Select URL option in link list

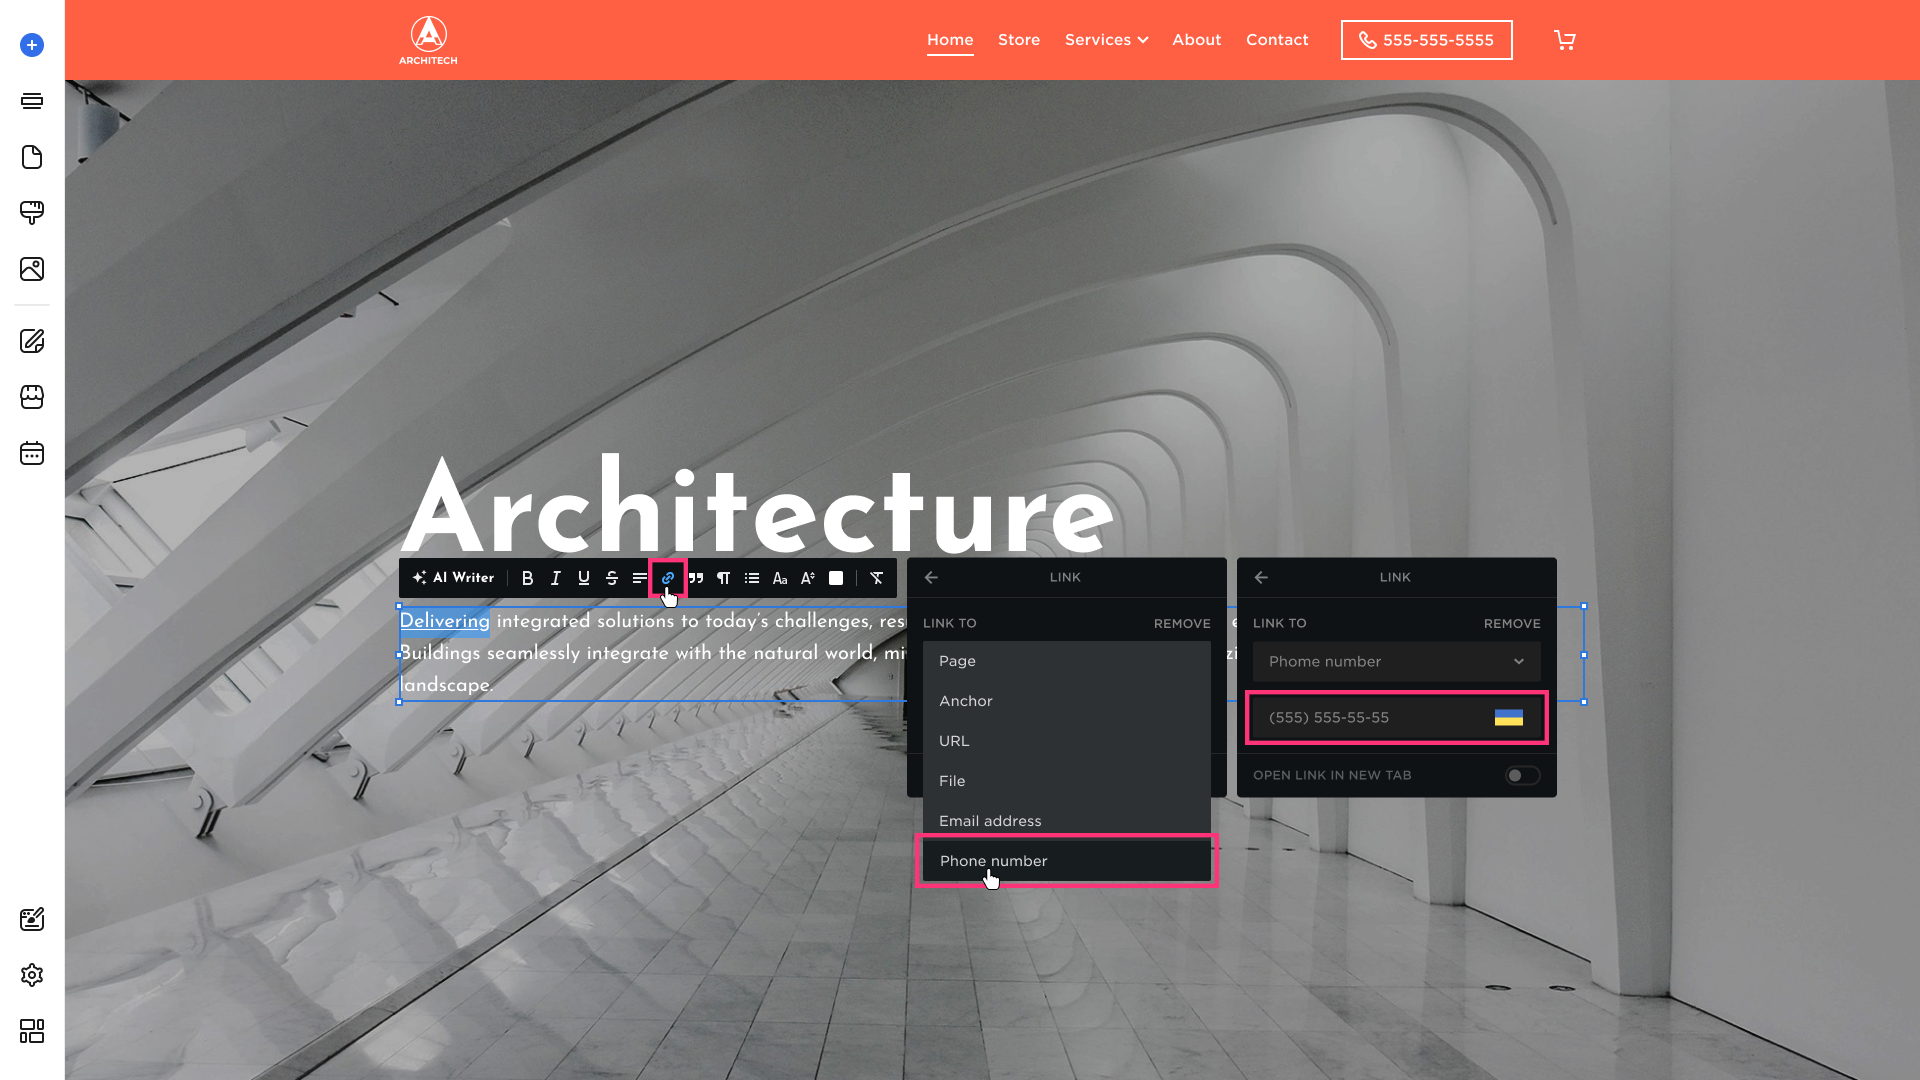tap(954, 741)
